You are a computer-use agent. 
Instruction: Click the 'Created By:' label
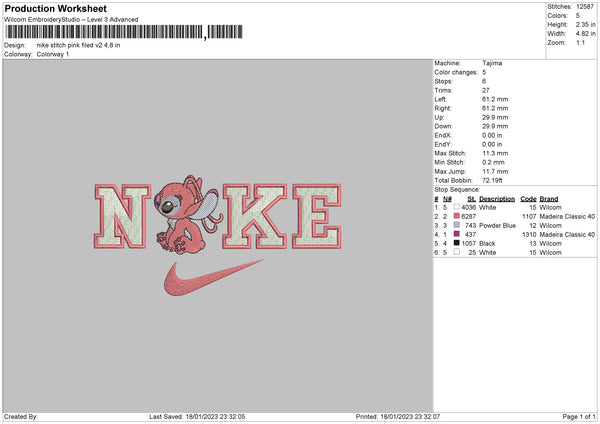(21, 416)
